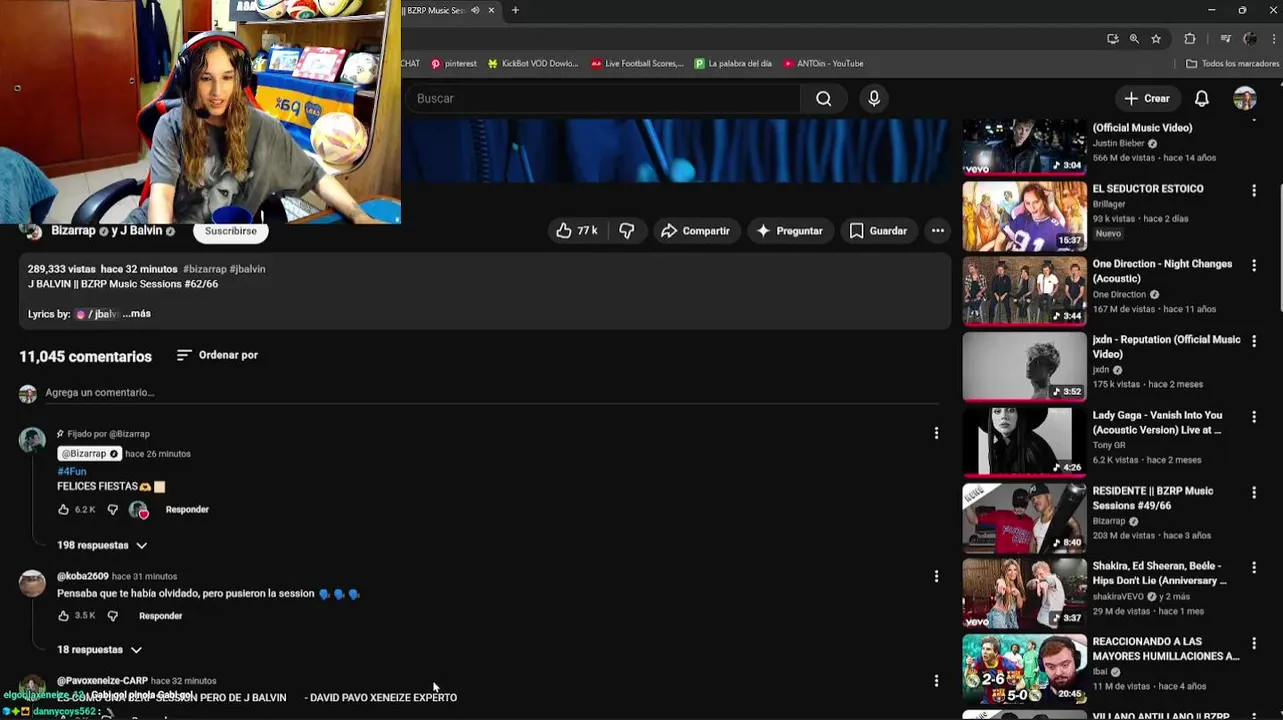Viewport: 1283px width, 720px height.
Task: Focus the Buscar search field
Action: (x=604, y=98)
